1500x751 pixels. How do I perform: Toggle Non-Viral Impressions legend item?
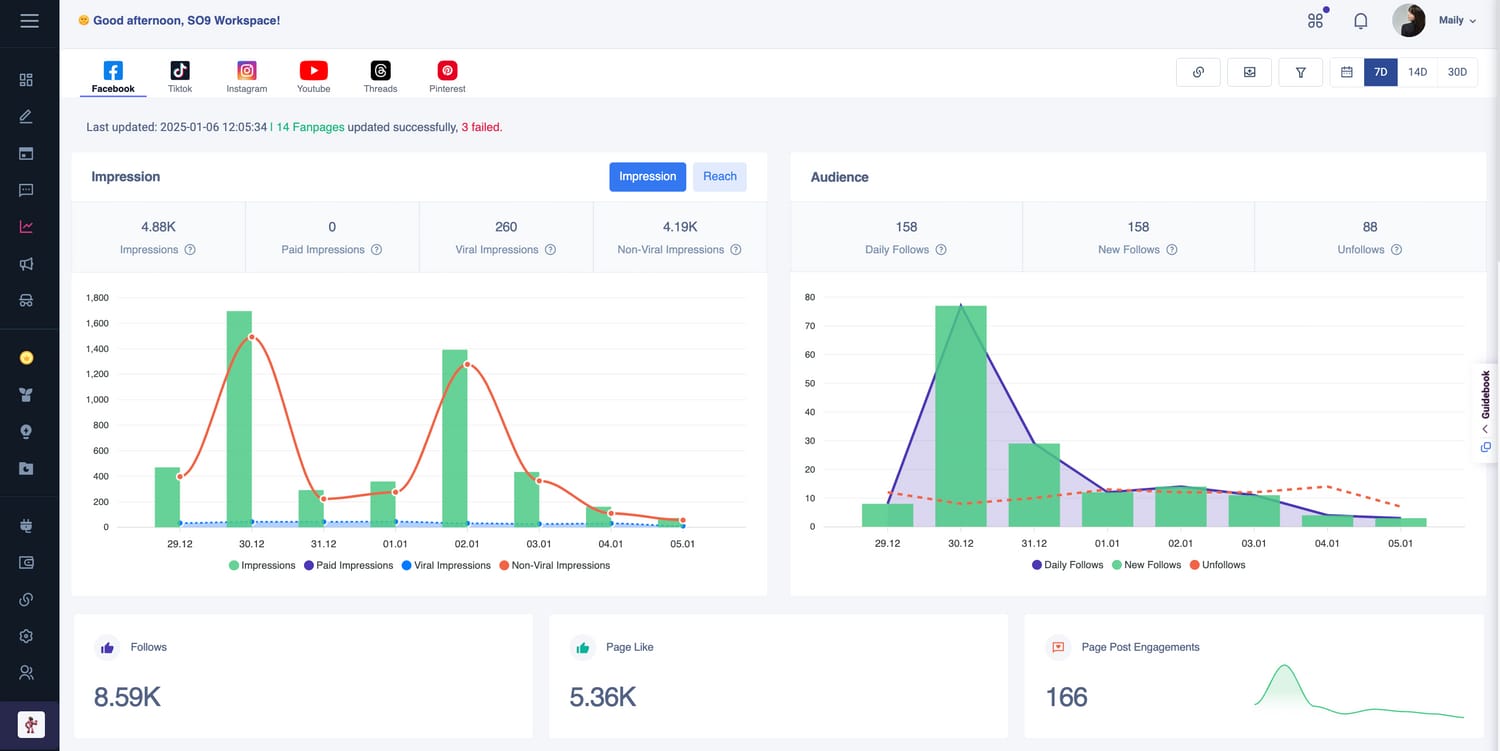click(x=554, y=565)
